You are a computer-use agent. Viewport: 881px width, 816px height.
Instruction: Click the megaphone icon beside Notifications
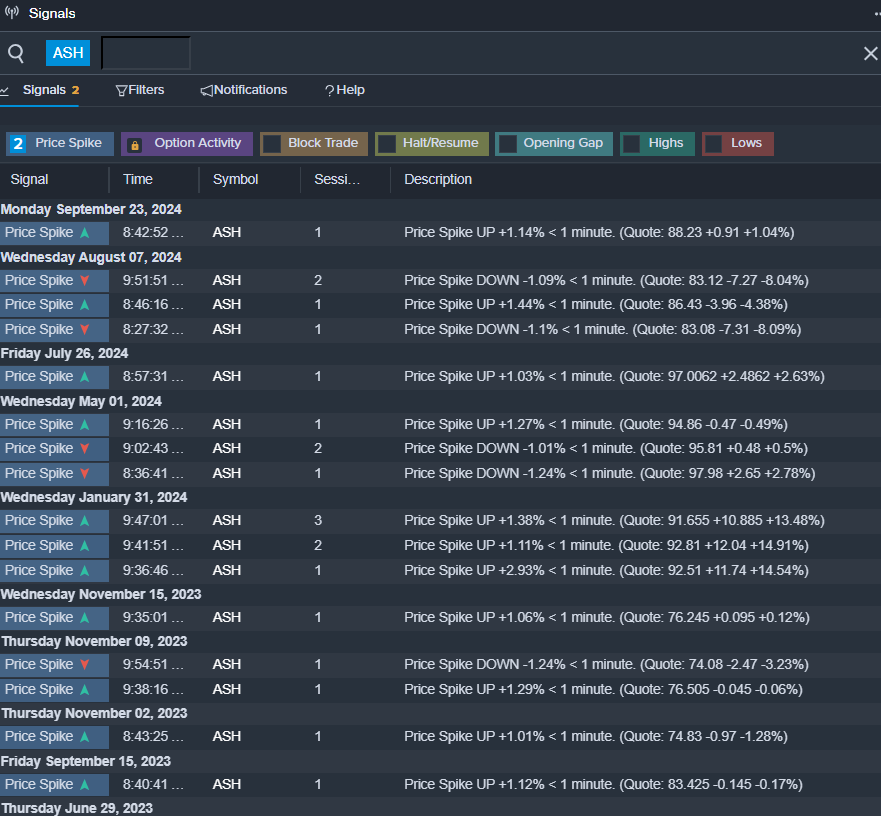(206, 90)
